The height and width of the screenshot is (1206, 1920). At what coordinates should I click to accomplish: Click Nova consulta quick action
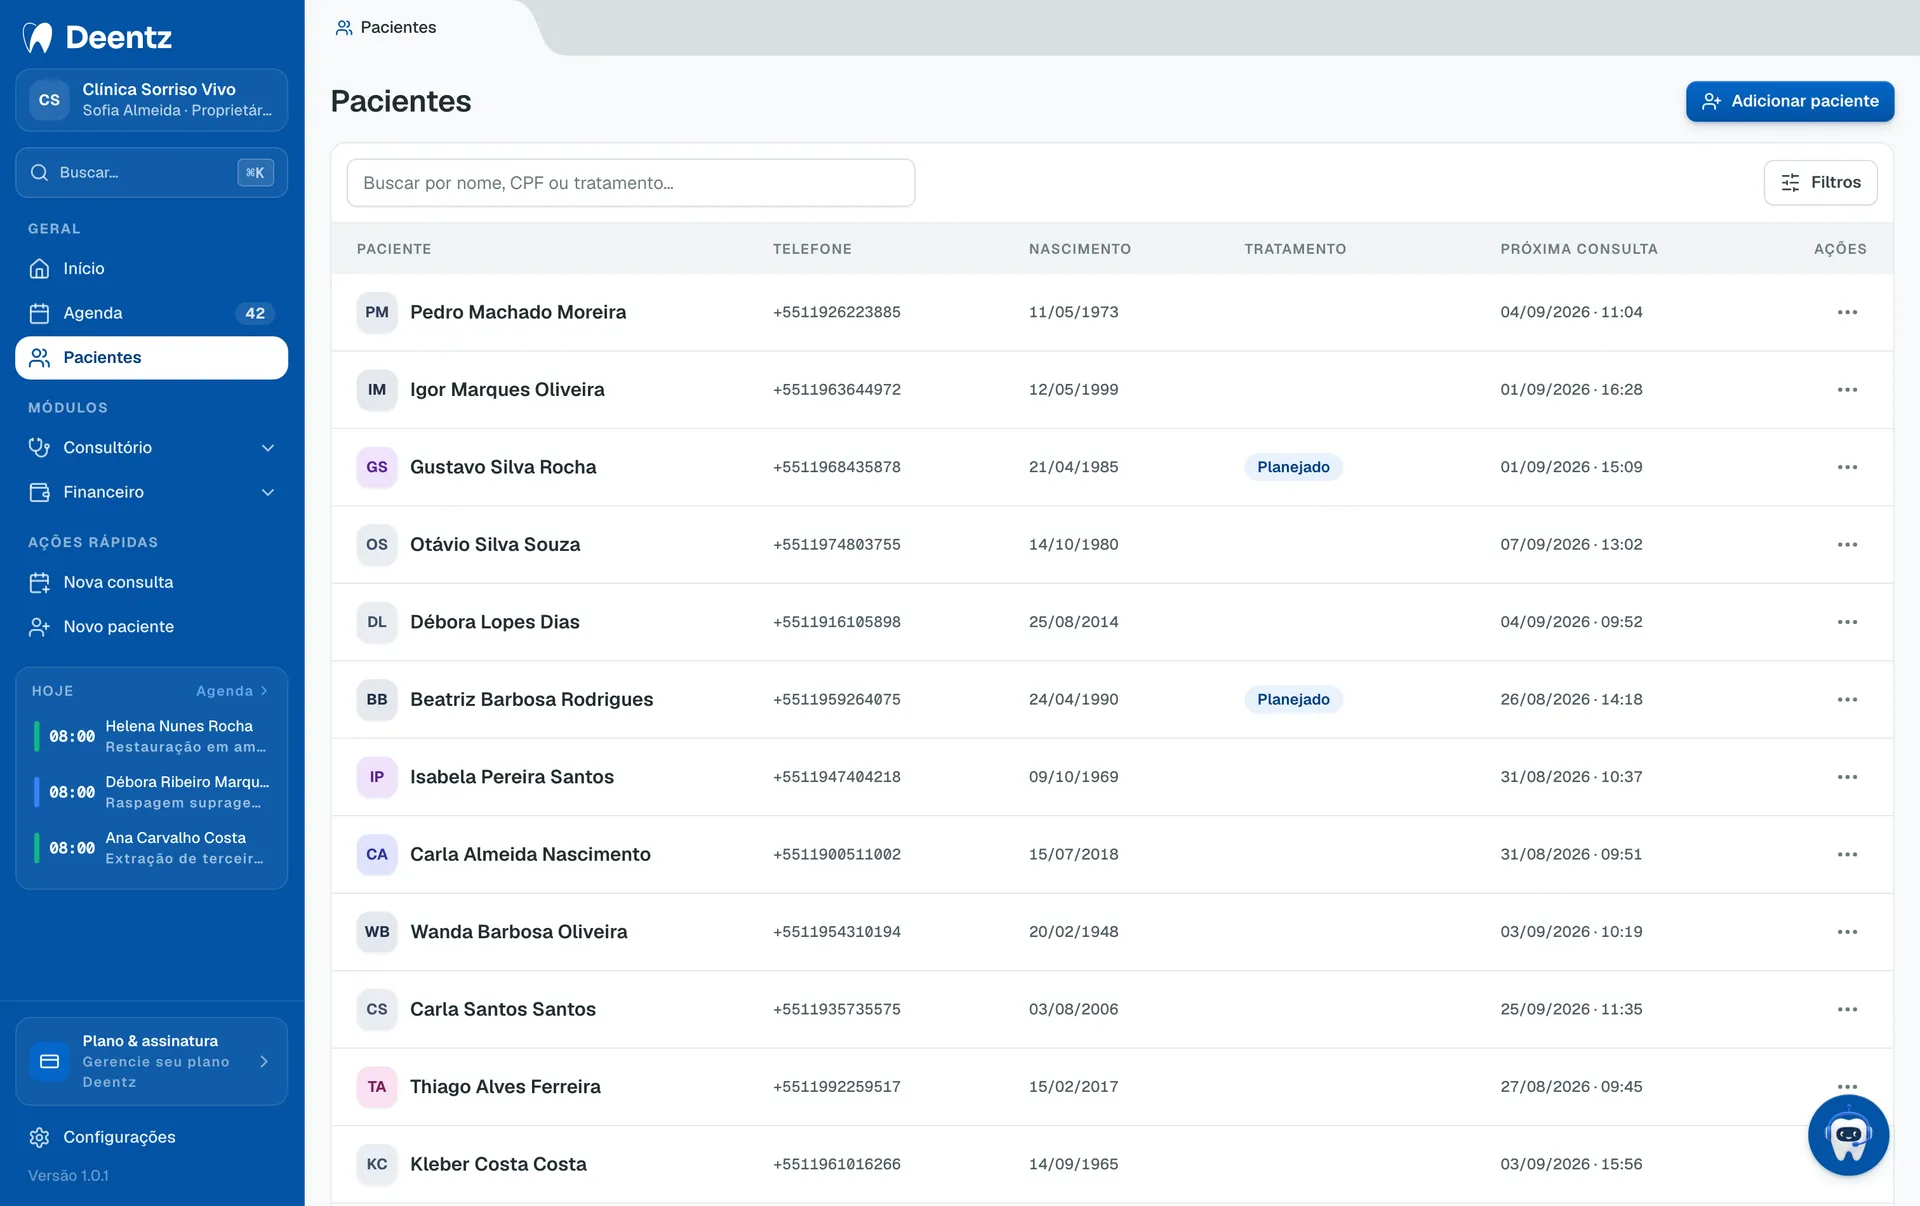152,582
